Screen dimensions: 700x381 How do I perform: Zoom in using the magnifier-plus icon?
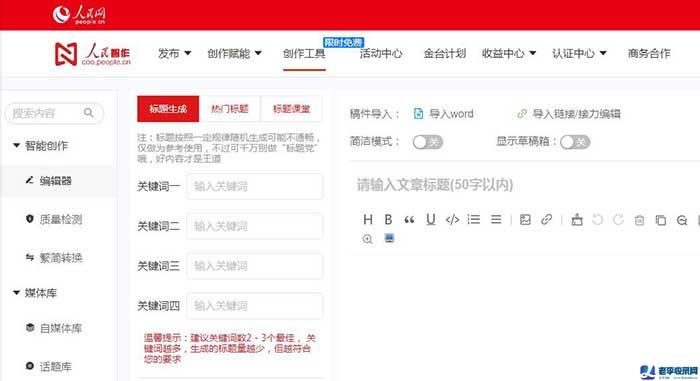coord(367,239)
